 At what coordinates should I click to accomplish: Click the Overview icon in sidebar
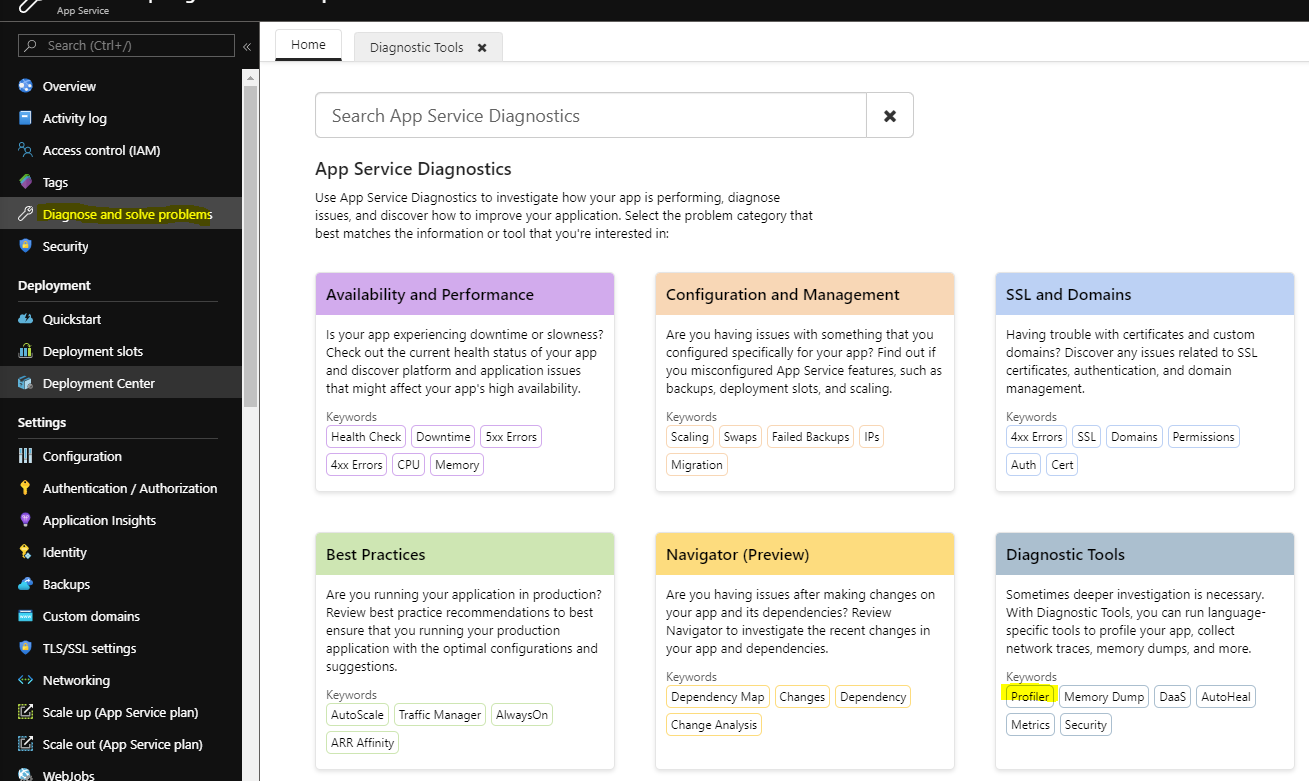click(x=26, y=86)
